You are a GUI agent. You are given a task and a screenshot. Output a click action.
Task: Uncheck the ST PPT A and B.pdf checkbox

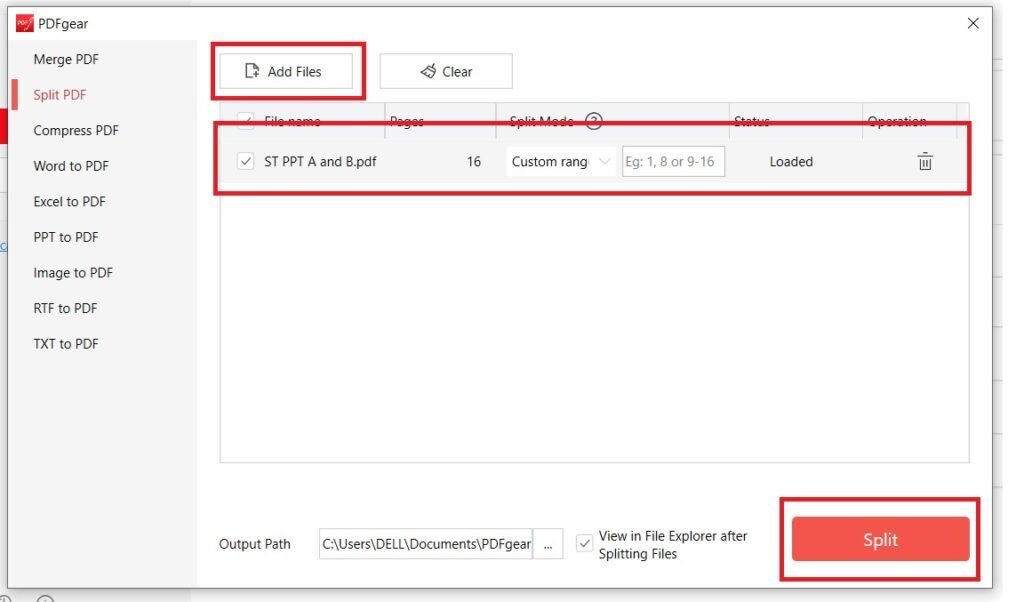[x=246, y=162]
